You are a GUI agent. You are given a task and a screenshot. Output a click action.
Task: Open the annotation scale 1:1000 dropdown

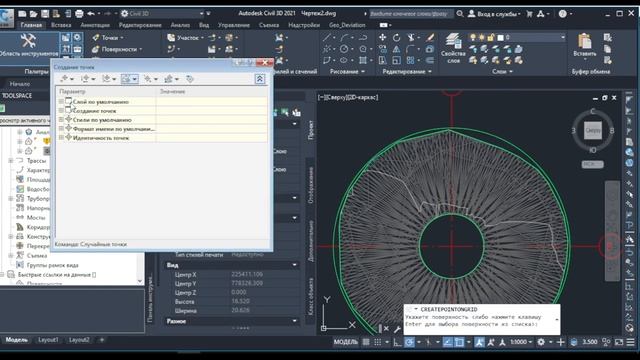click(520, 342)
